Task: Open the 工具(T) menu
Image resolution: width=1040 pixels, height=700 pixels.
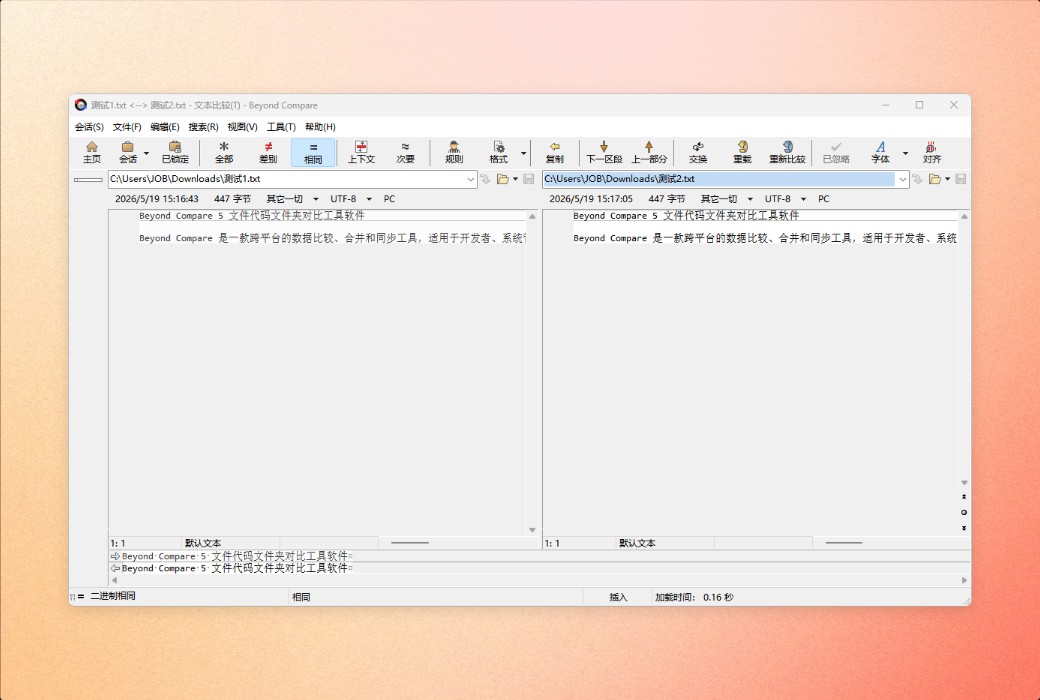Action: [281, 127]
